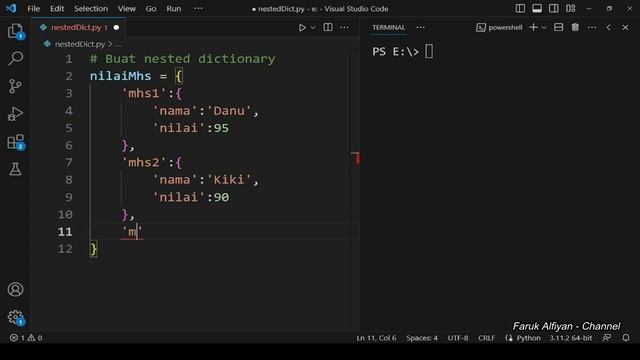Toggle Secondary Side Bar layout button
The height and width of the screenshot is (360, 640).
(553, 9)
